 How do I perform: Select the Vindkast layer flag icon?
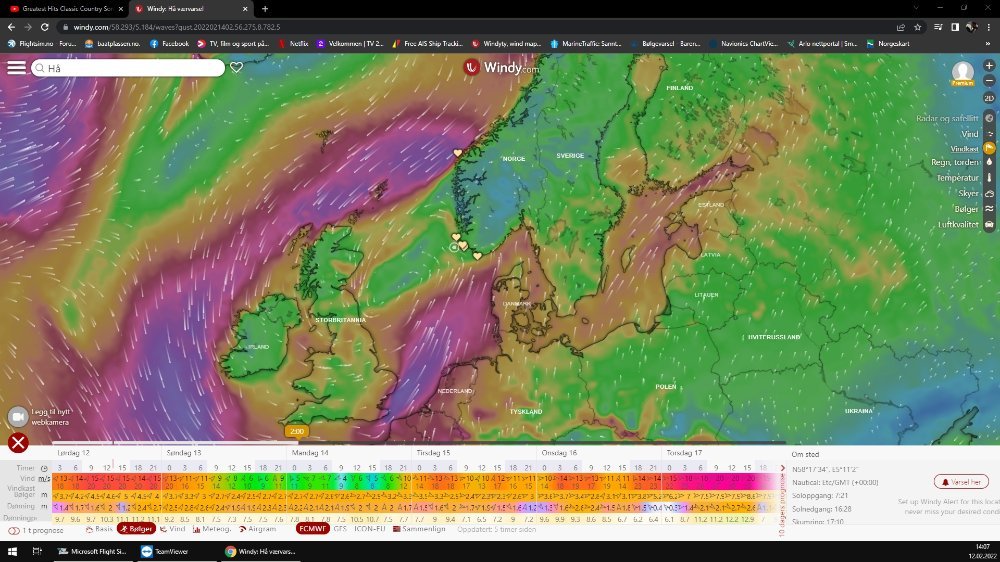coord(989,149)
